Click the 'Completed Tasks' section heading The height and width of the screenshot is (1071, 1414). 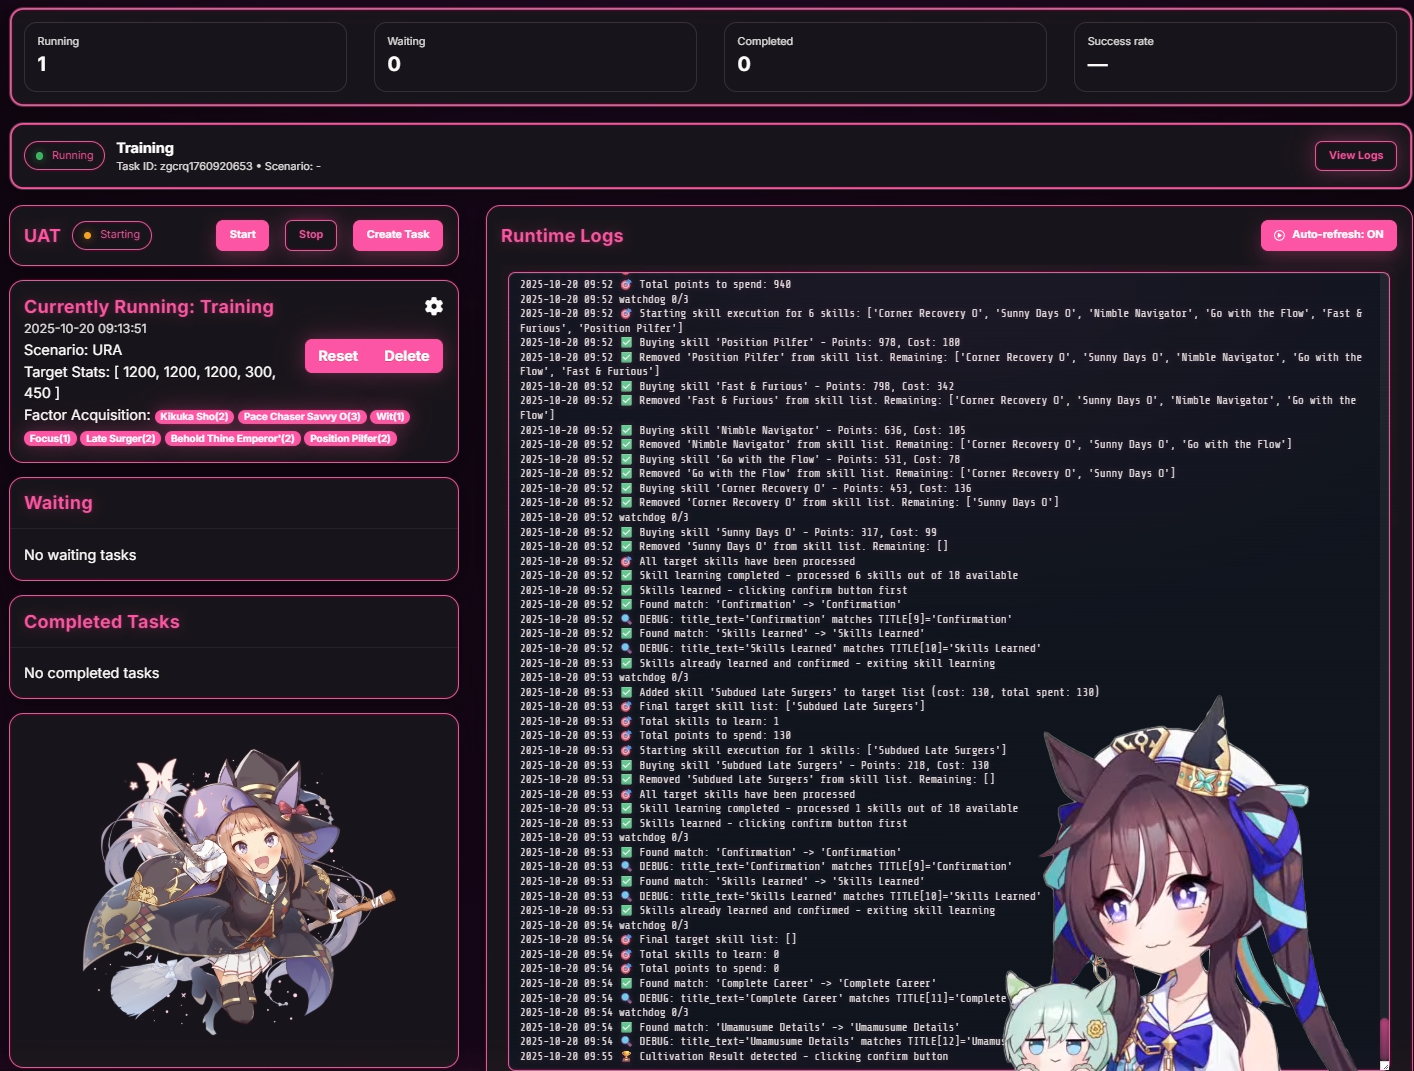[102, 622]
